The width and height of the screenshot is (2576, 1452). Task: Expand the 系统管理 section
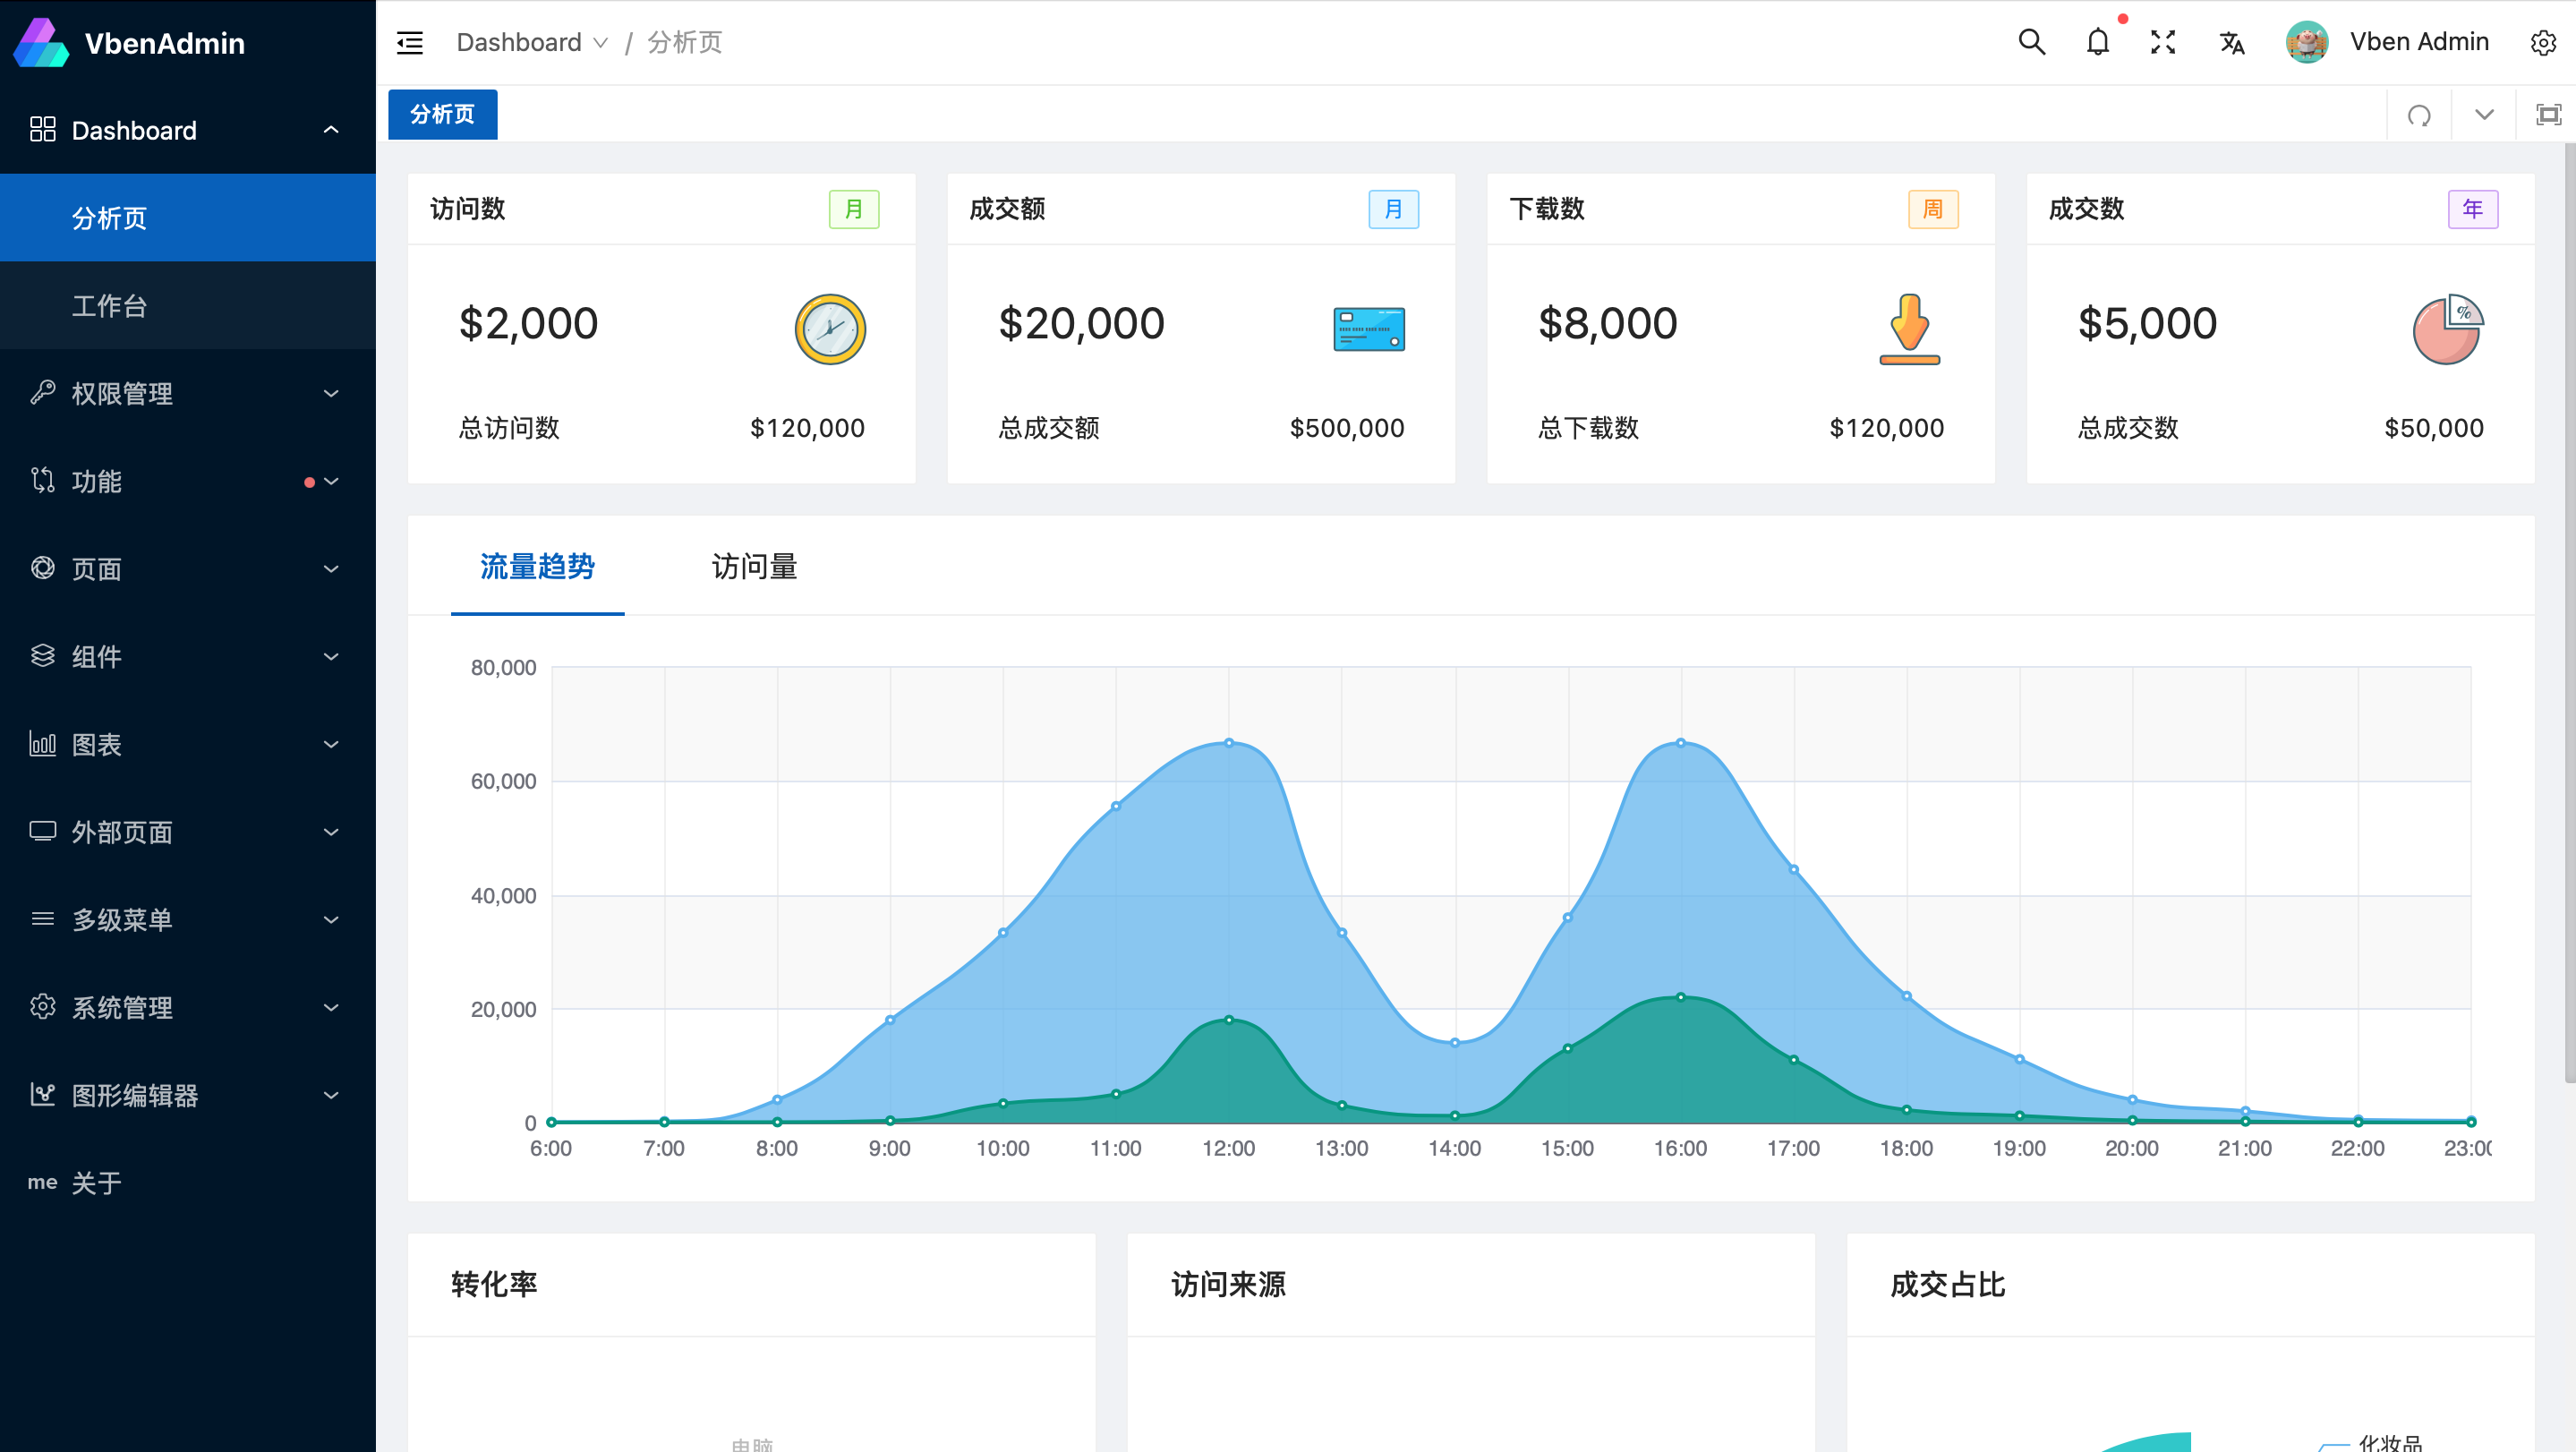click(122, 1007)
